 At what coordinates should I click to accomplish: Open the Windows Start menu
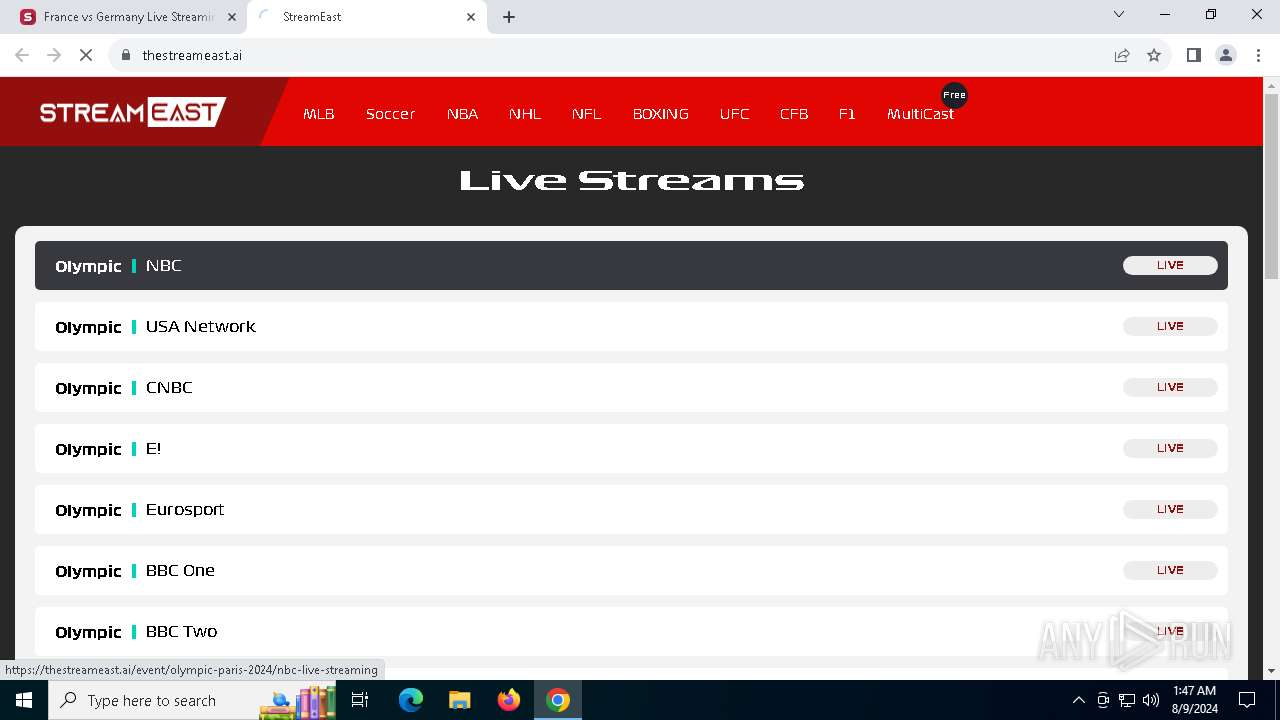click(x=24, y=700)
